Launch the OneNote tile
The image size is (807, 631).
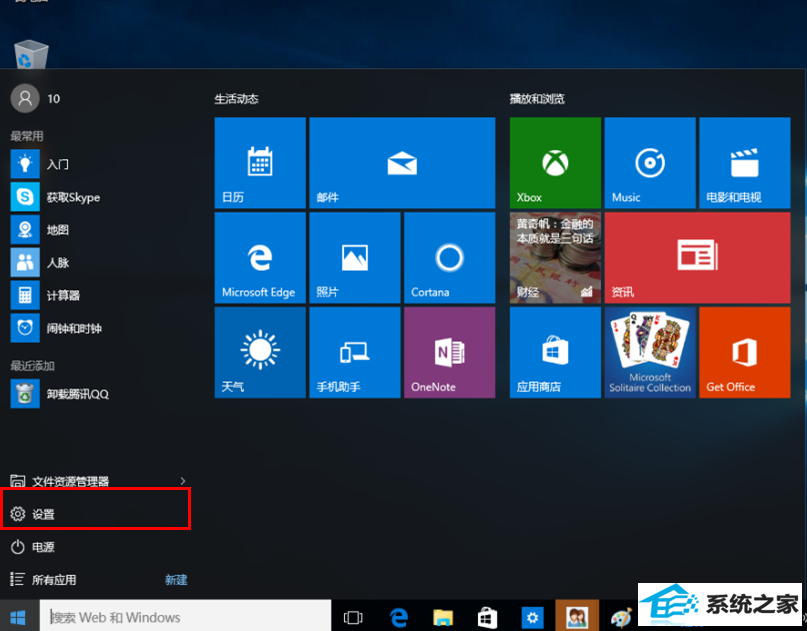449,352
